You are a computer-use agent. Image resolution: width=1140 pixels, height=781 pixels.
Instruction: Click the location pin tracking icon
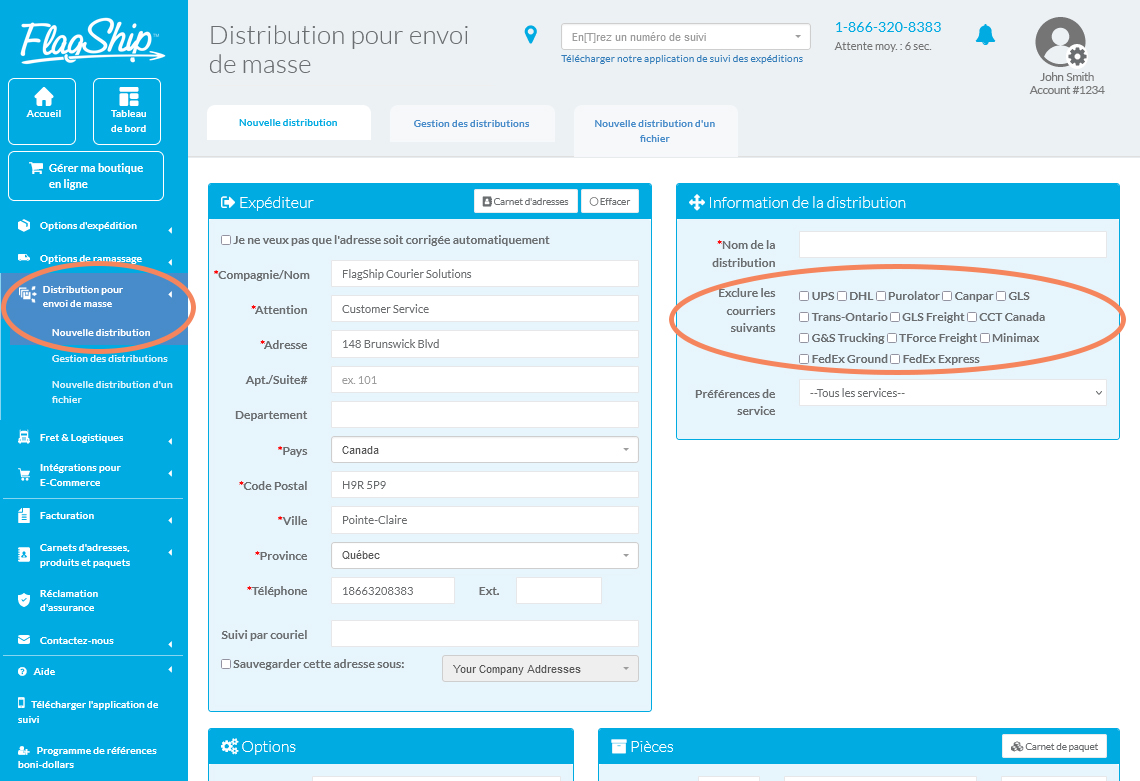(531, 33)
